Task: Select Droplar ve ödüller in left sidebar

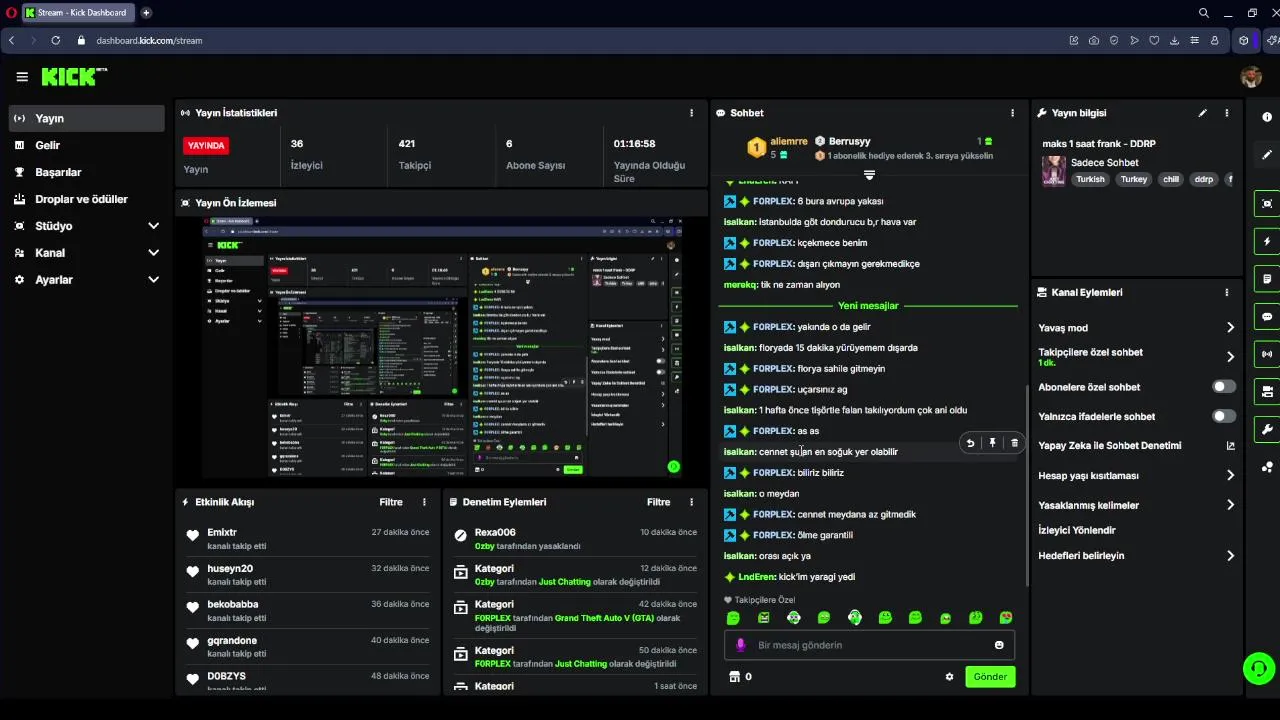Action: 87,199
